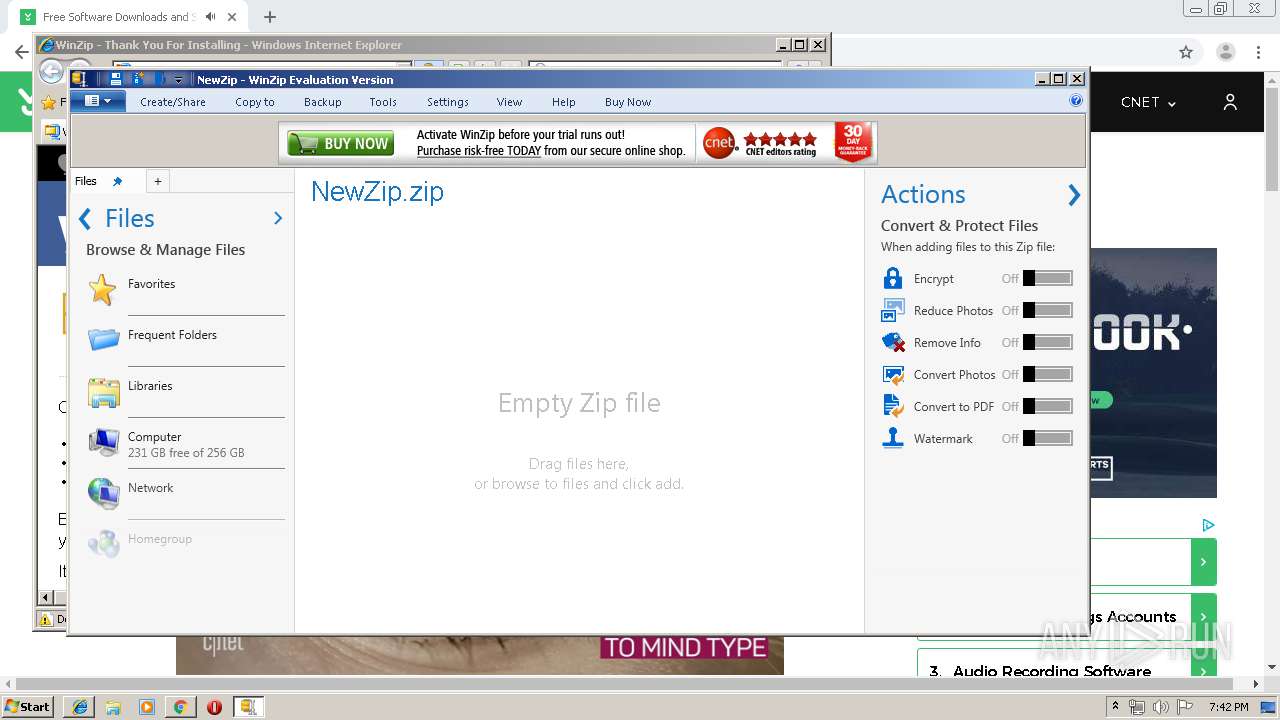
Task: Toggle the Encrypt switch on
Action: [1047, 278]
